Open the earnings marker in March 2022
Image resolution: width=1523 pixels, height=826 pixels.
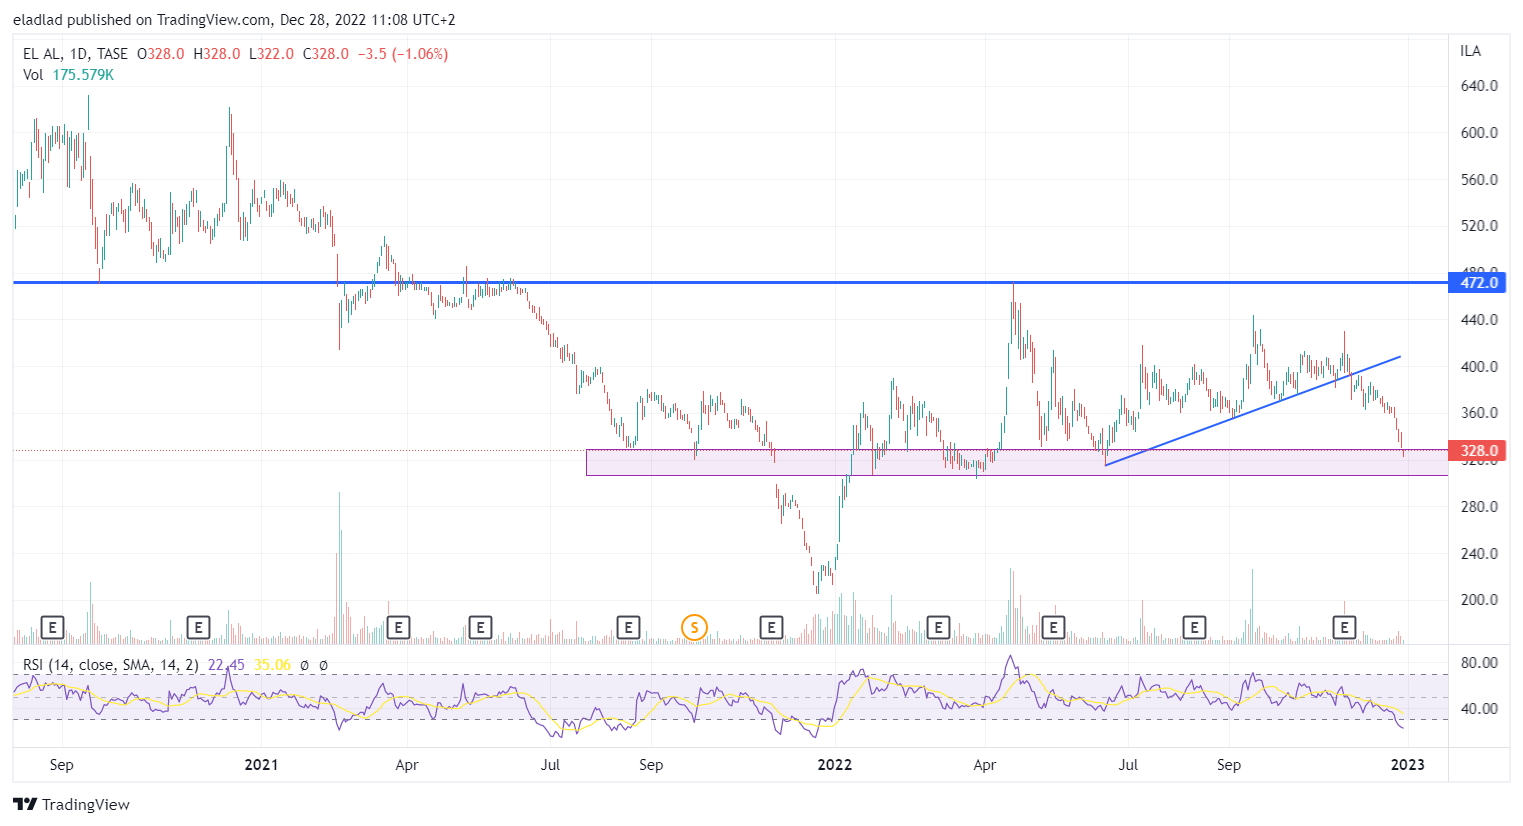tap(938, 627)
